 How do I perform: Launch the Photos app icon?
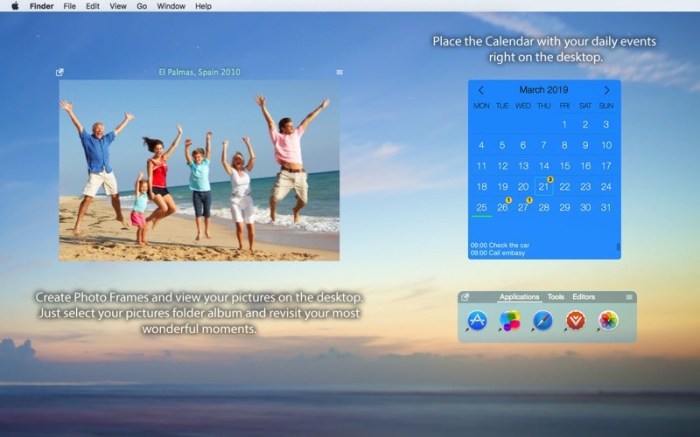608,321
